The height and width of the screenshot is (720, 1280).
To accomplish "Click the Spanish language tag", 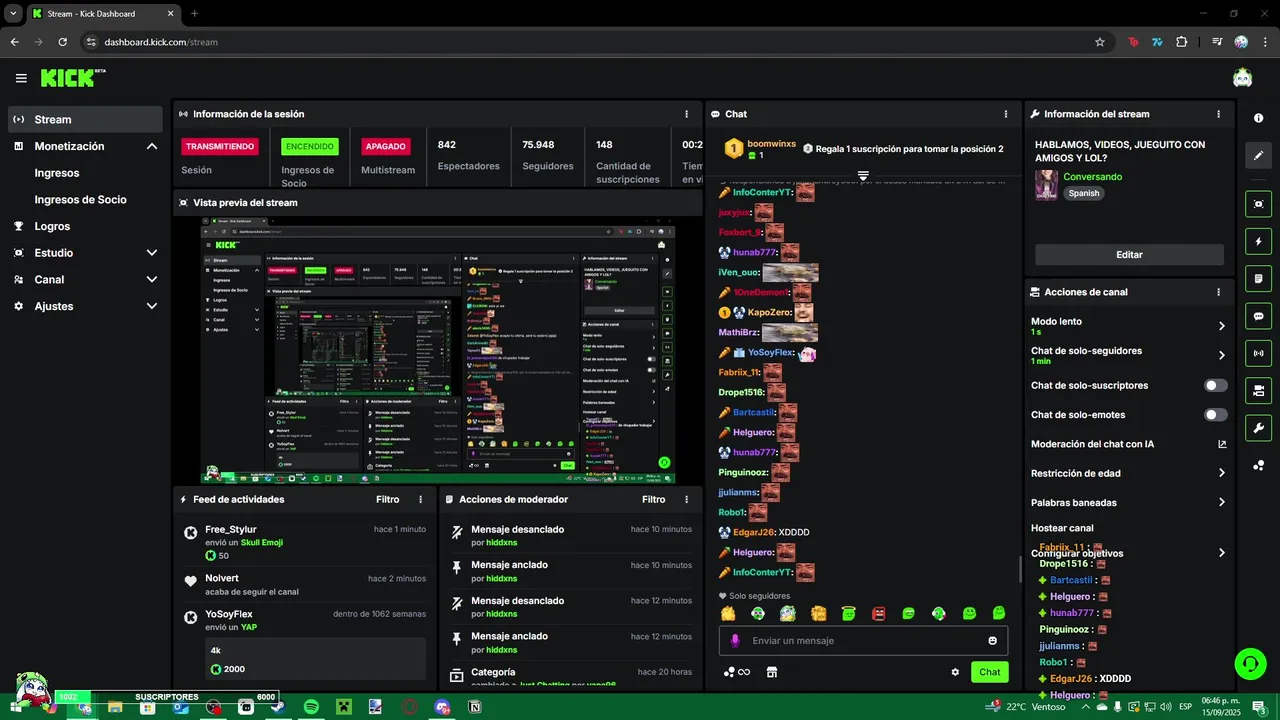I will pos(1084,193).
